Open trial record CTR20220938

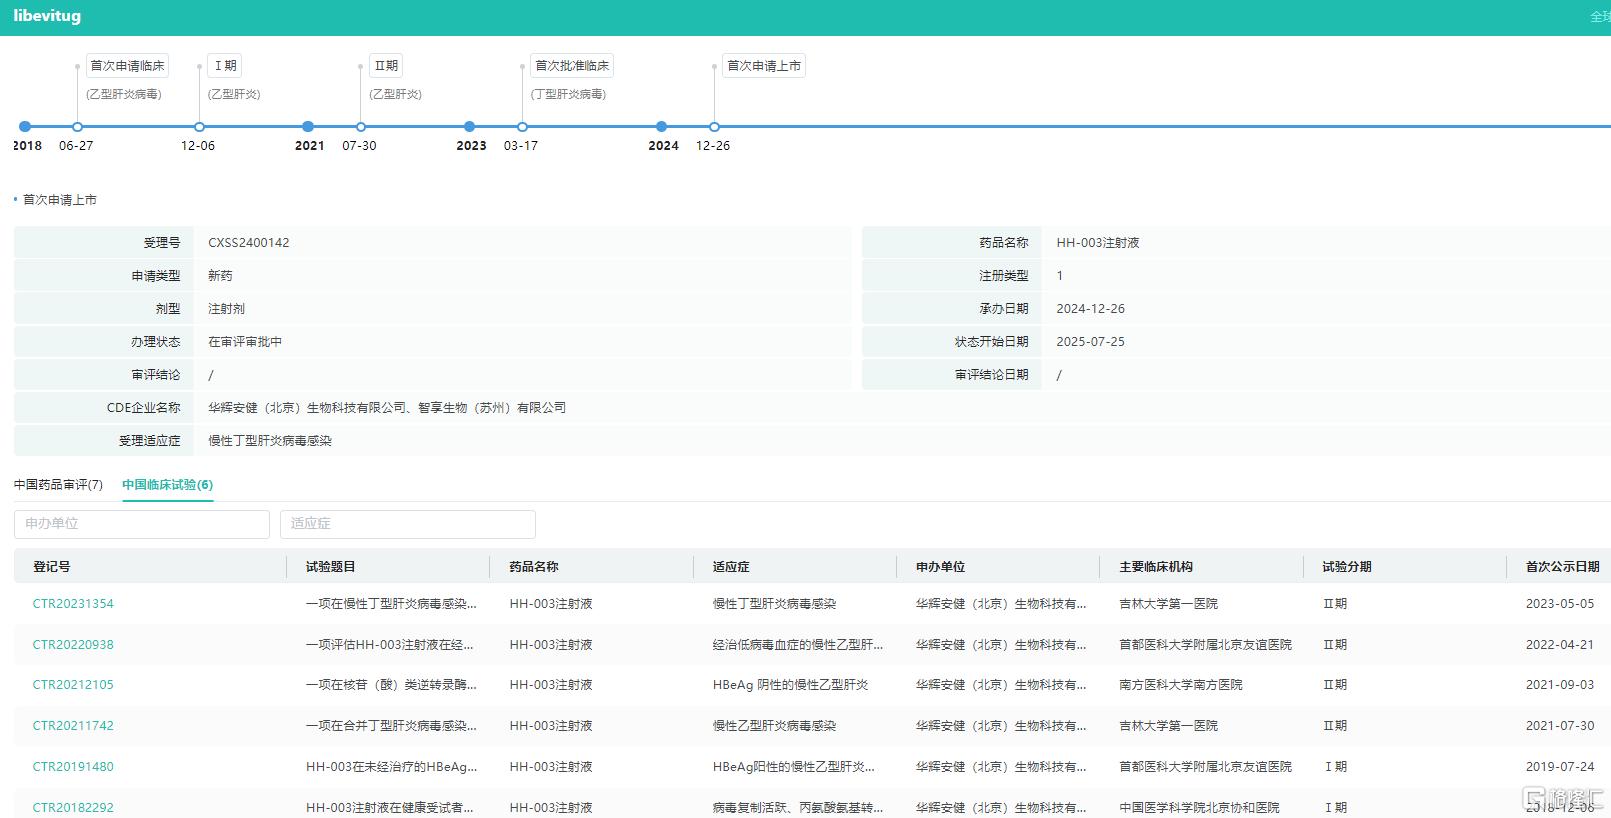click(73, 645)
